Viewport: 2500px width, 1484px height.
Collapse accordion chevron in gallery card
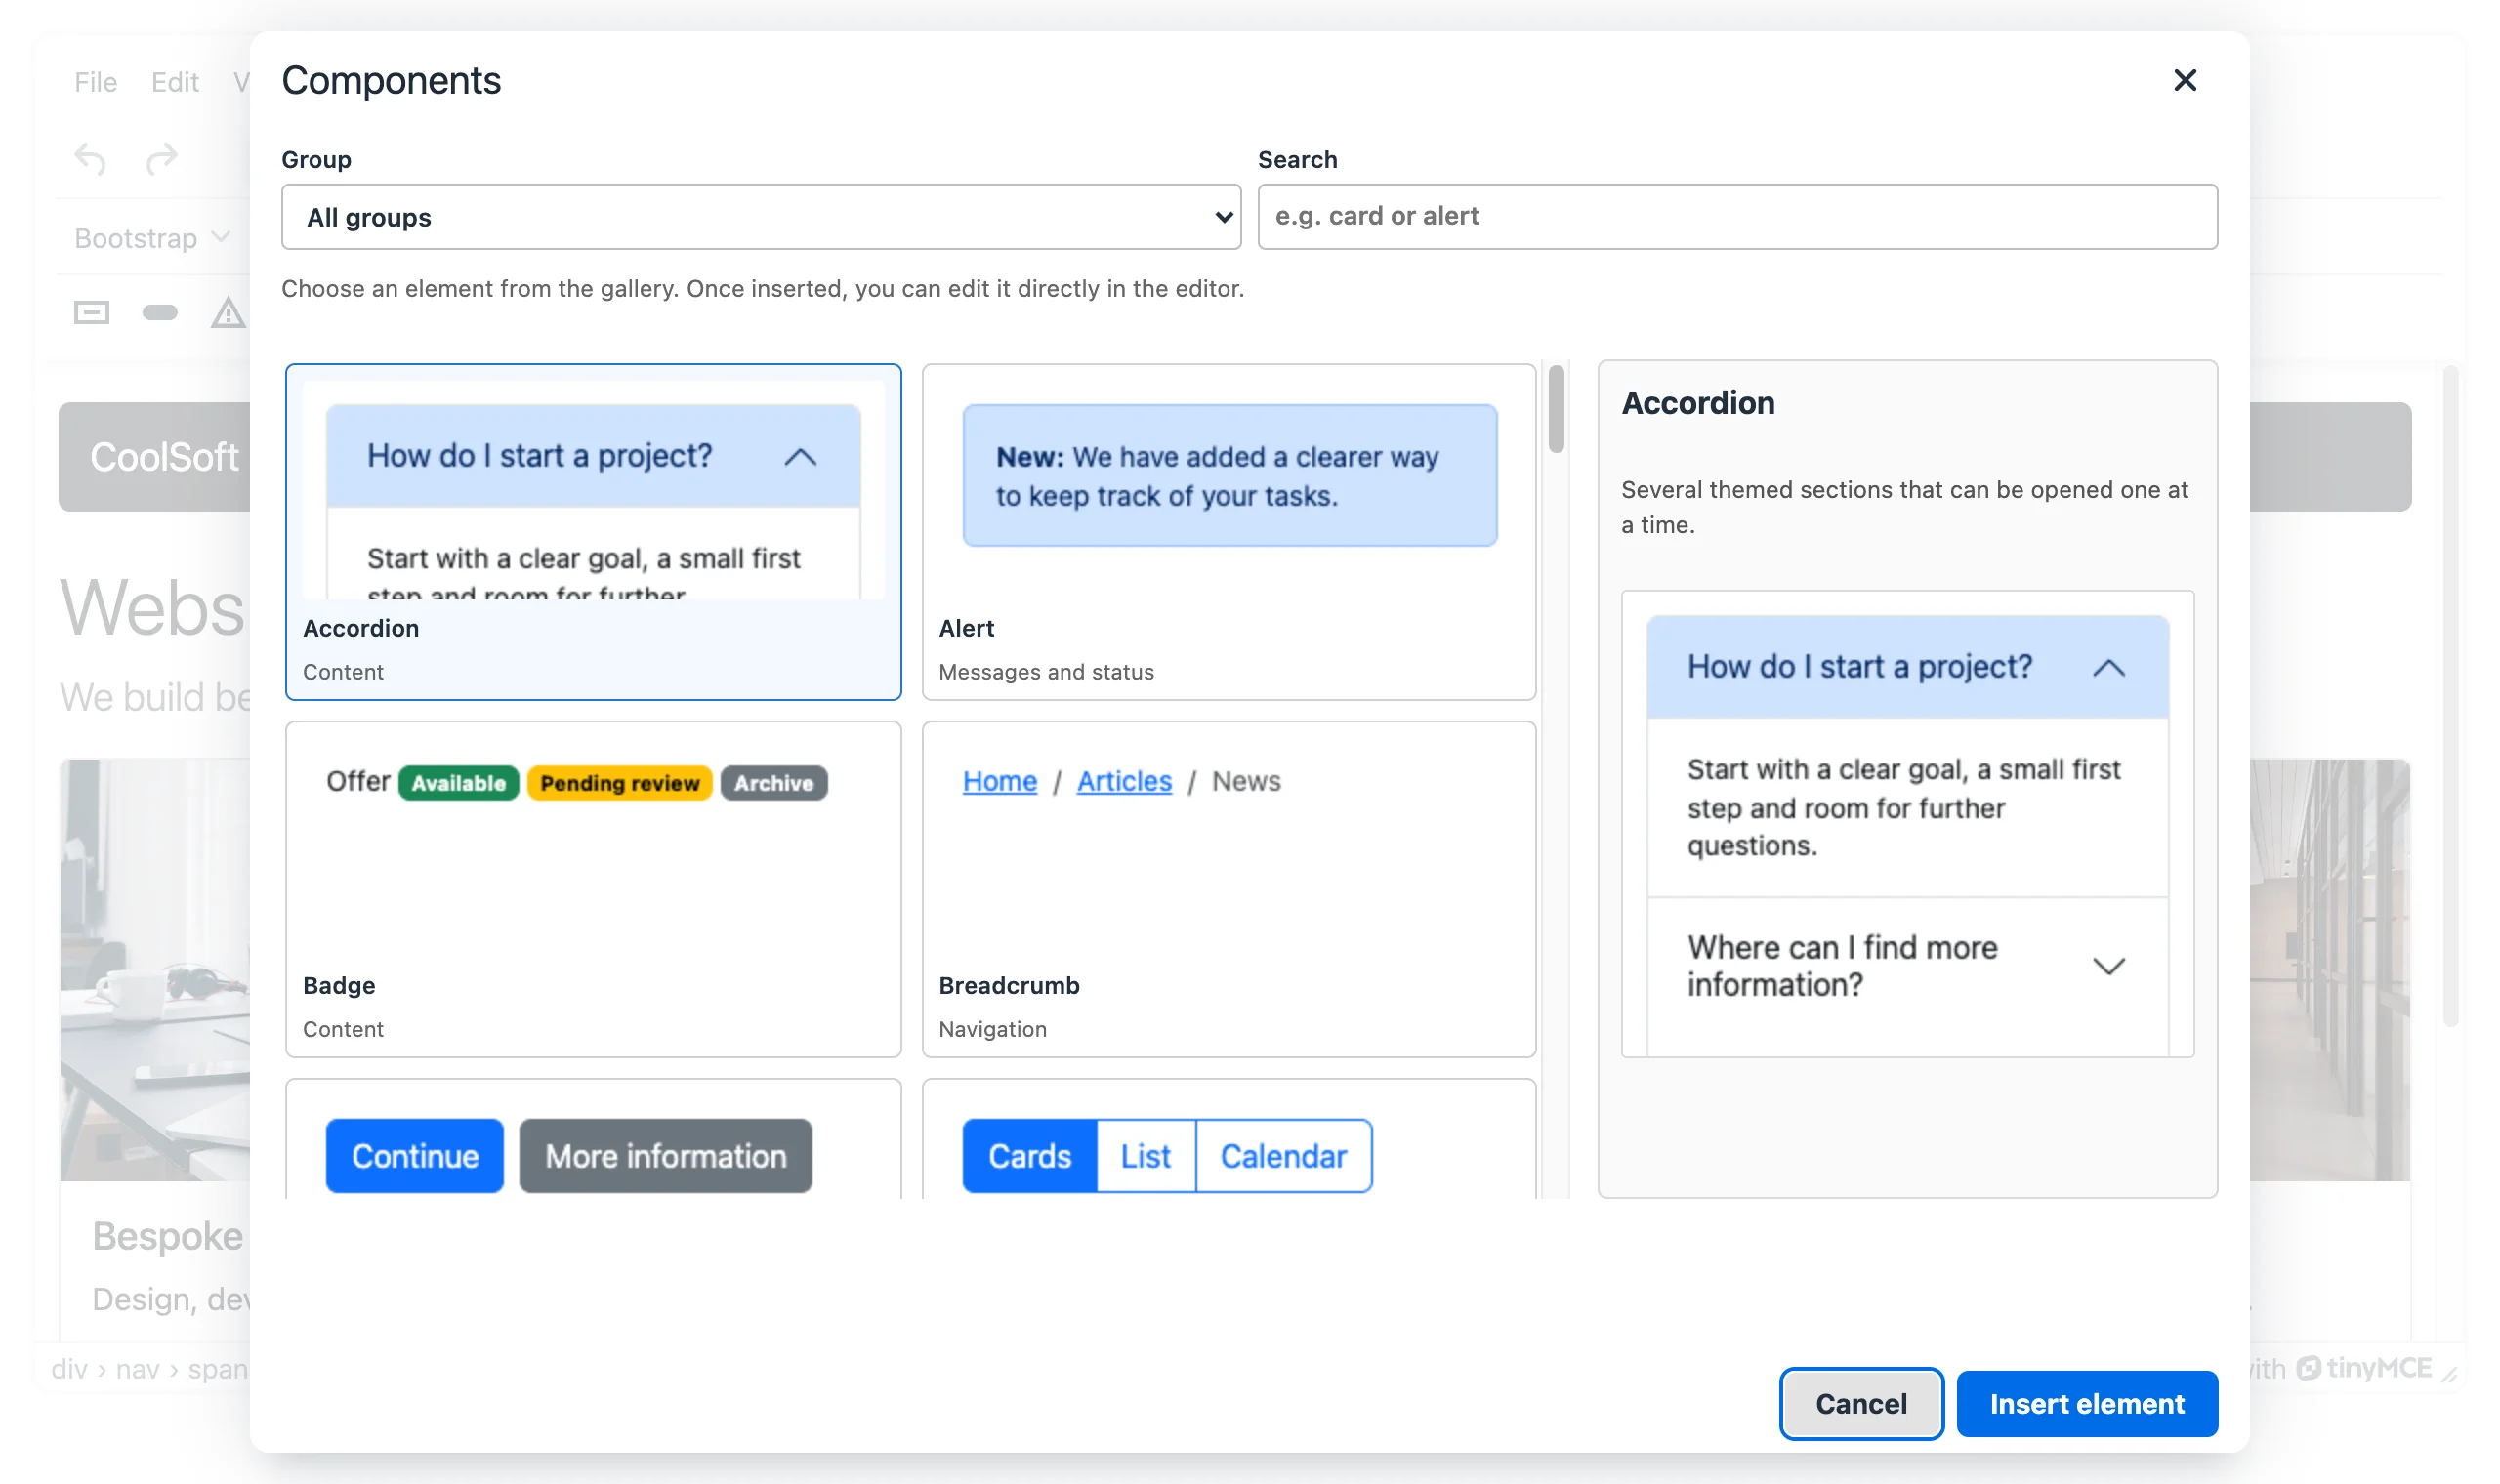click(x=801, y=457)
